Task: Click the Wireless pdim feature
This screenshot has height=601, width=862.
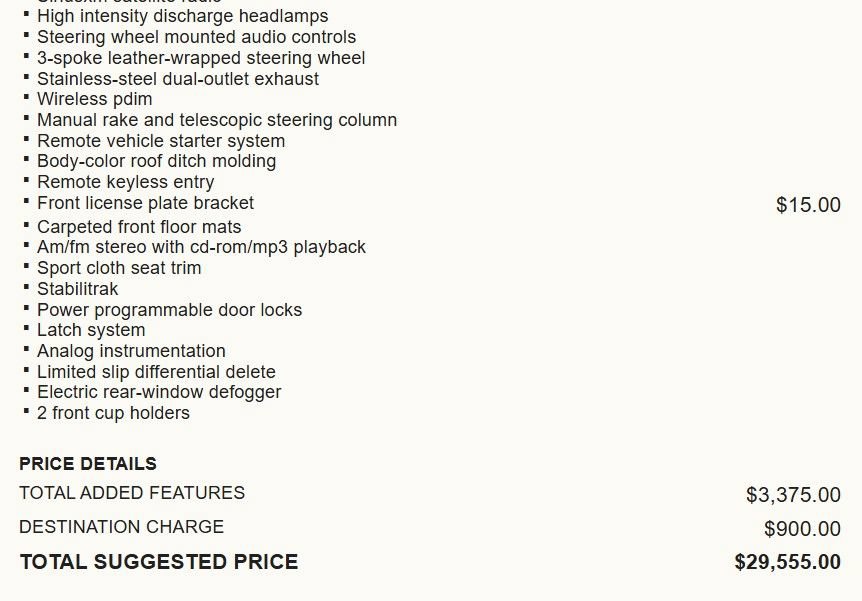Action: [x=95, y=99]
